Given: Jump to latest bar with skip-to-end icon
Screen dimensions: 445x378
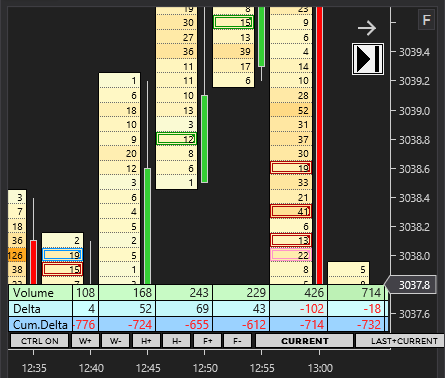Looking at the screenshot, I should 368,59.
